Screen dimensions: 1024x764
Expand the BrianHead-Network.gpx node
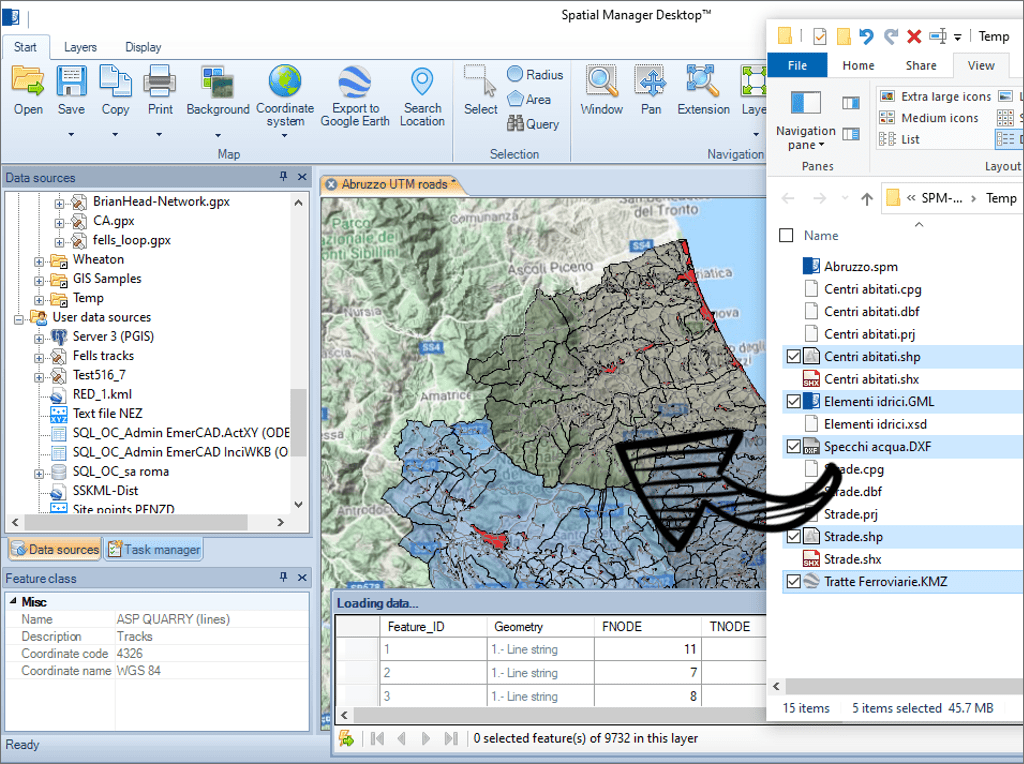click(x=59, y=204)
